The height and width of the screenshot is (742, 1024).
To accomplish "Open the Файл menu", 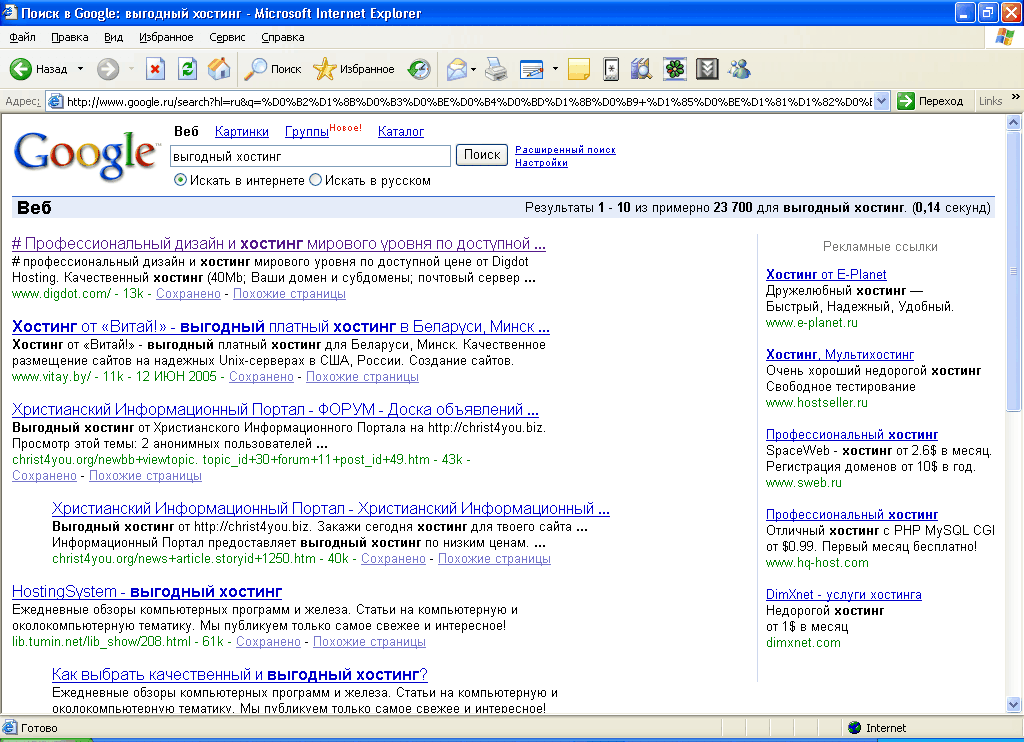I will point(22,37).
